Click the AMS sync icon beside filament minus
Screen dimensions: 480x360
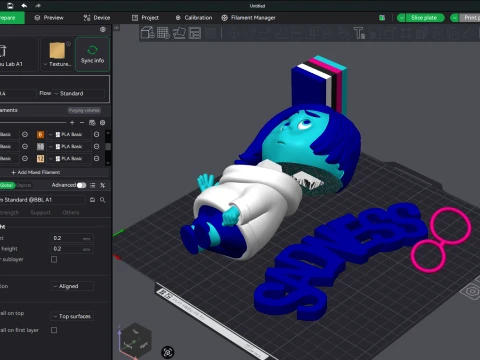[x=92, y=123]
